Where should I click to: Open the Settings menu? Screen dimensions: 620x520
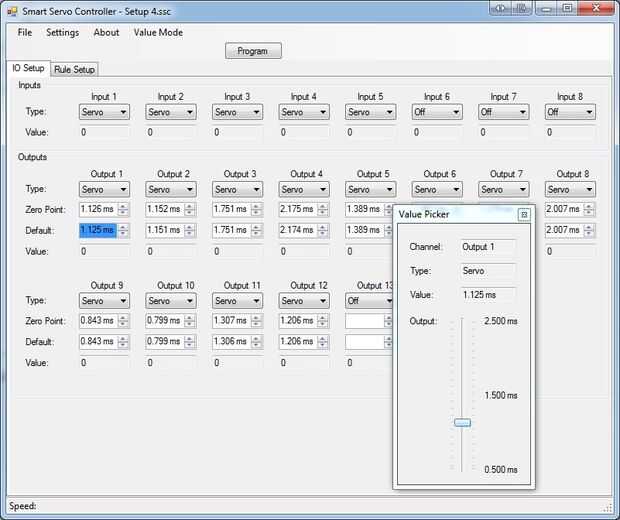click(x=62, y=32)
